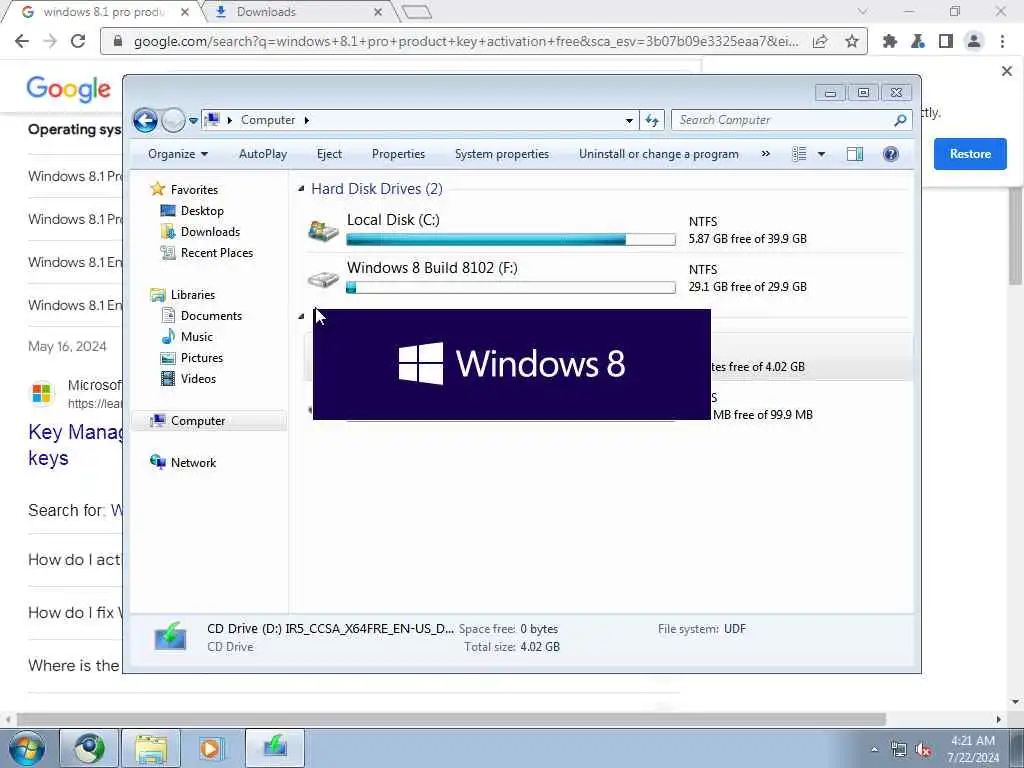Toggle the preview pane
Image resolution: width=1024 pixels, height=768 pixels.
(855, 154)
